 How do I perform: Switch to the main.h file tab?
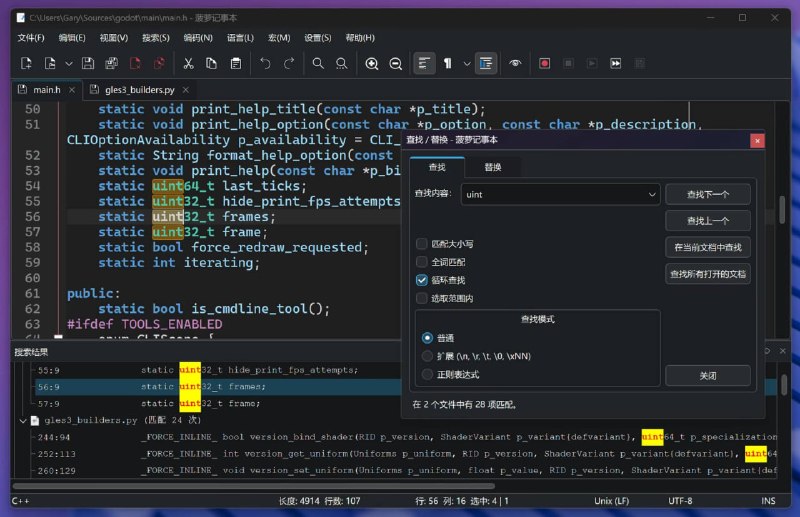click(x=46, y=90)
